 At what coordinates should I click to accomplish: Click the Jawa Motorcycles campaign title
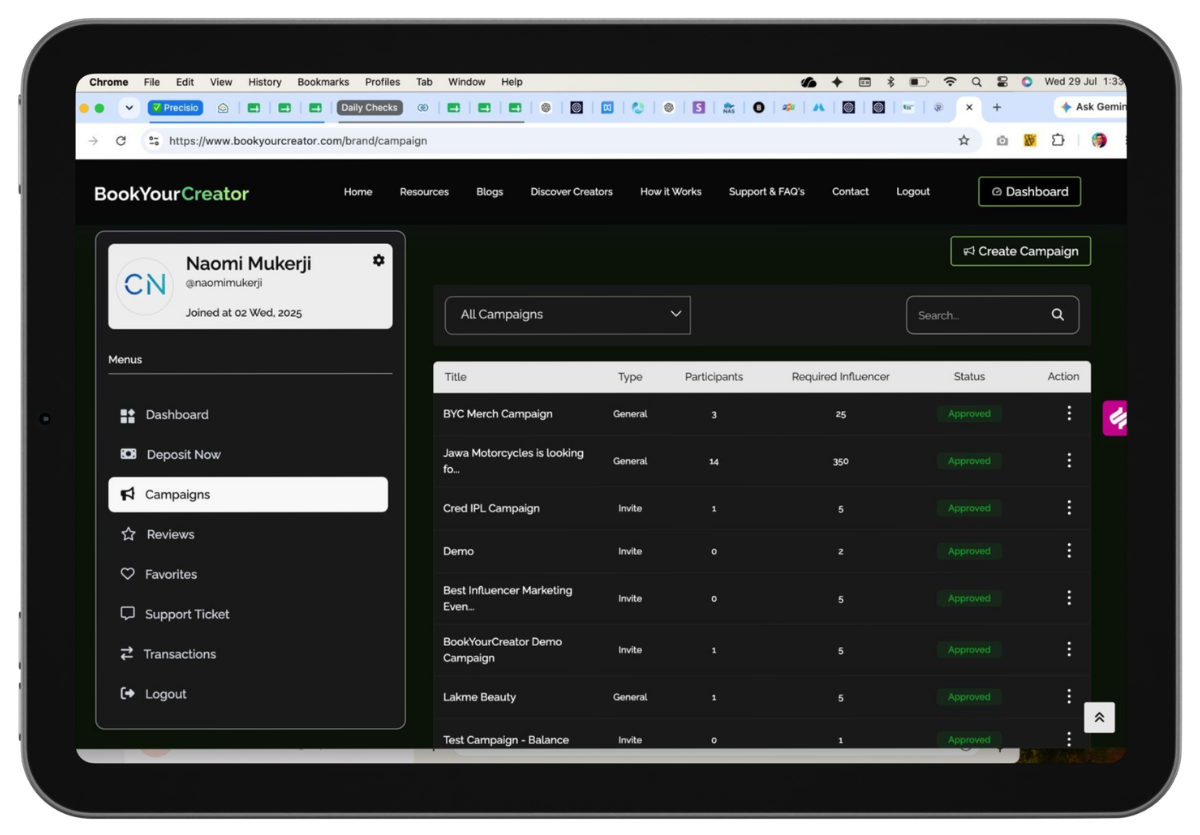(x=513, y=461)
